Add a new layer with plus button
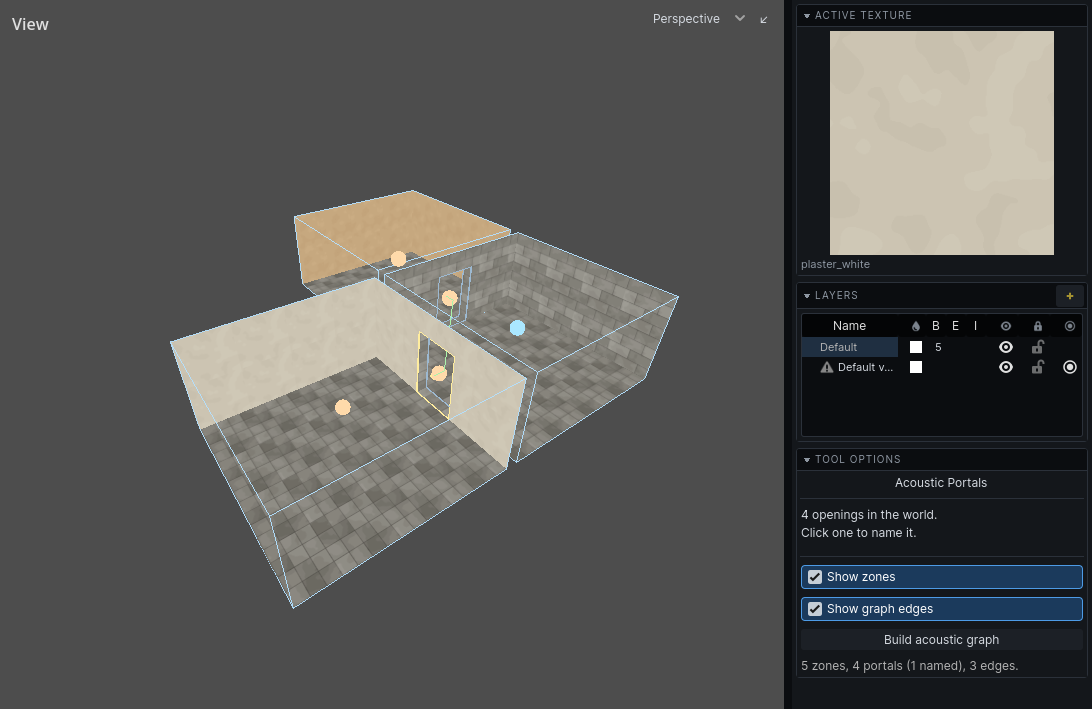Screen dimensions: 1092x709 click(x=1070, y=295)
